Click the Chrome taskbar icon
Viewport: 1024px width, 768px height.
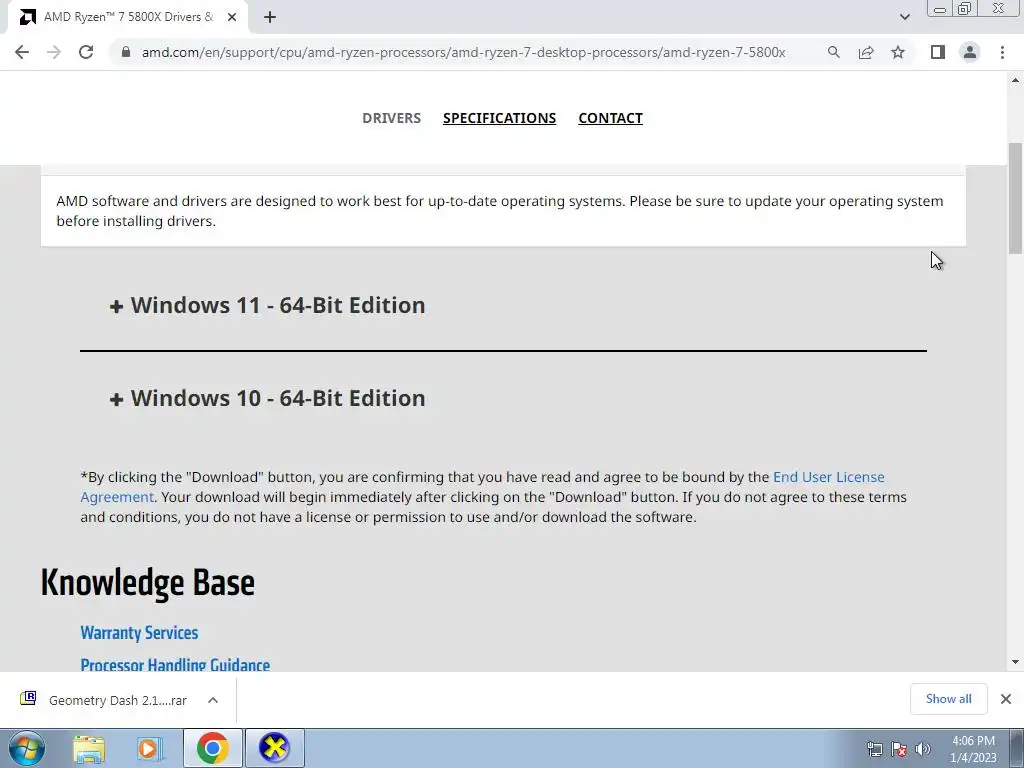(x=212, y=748)
